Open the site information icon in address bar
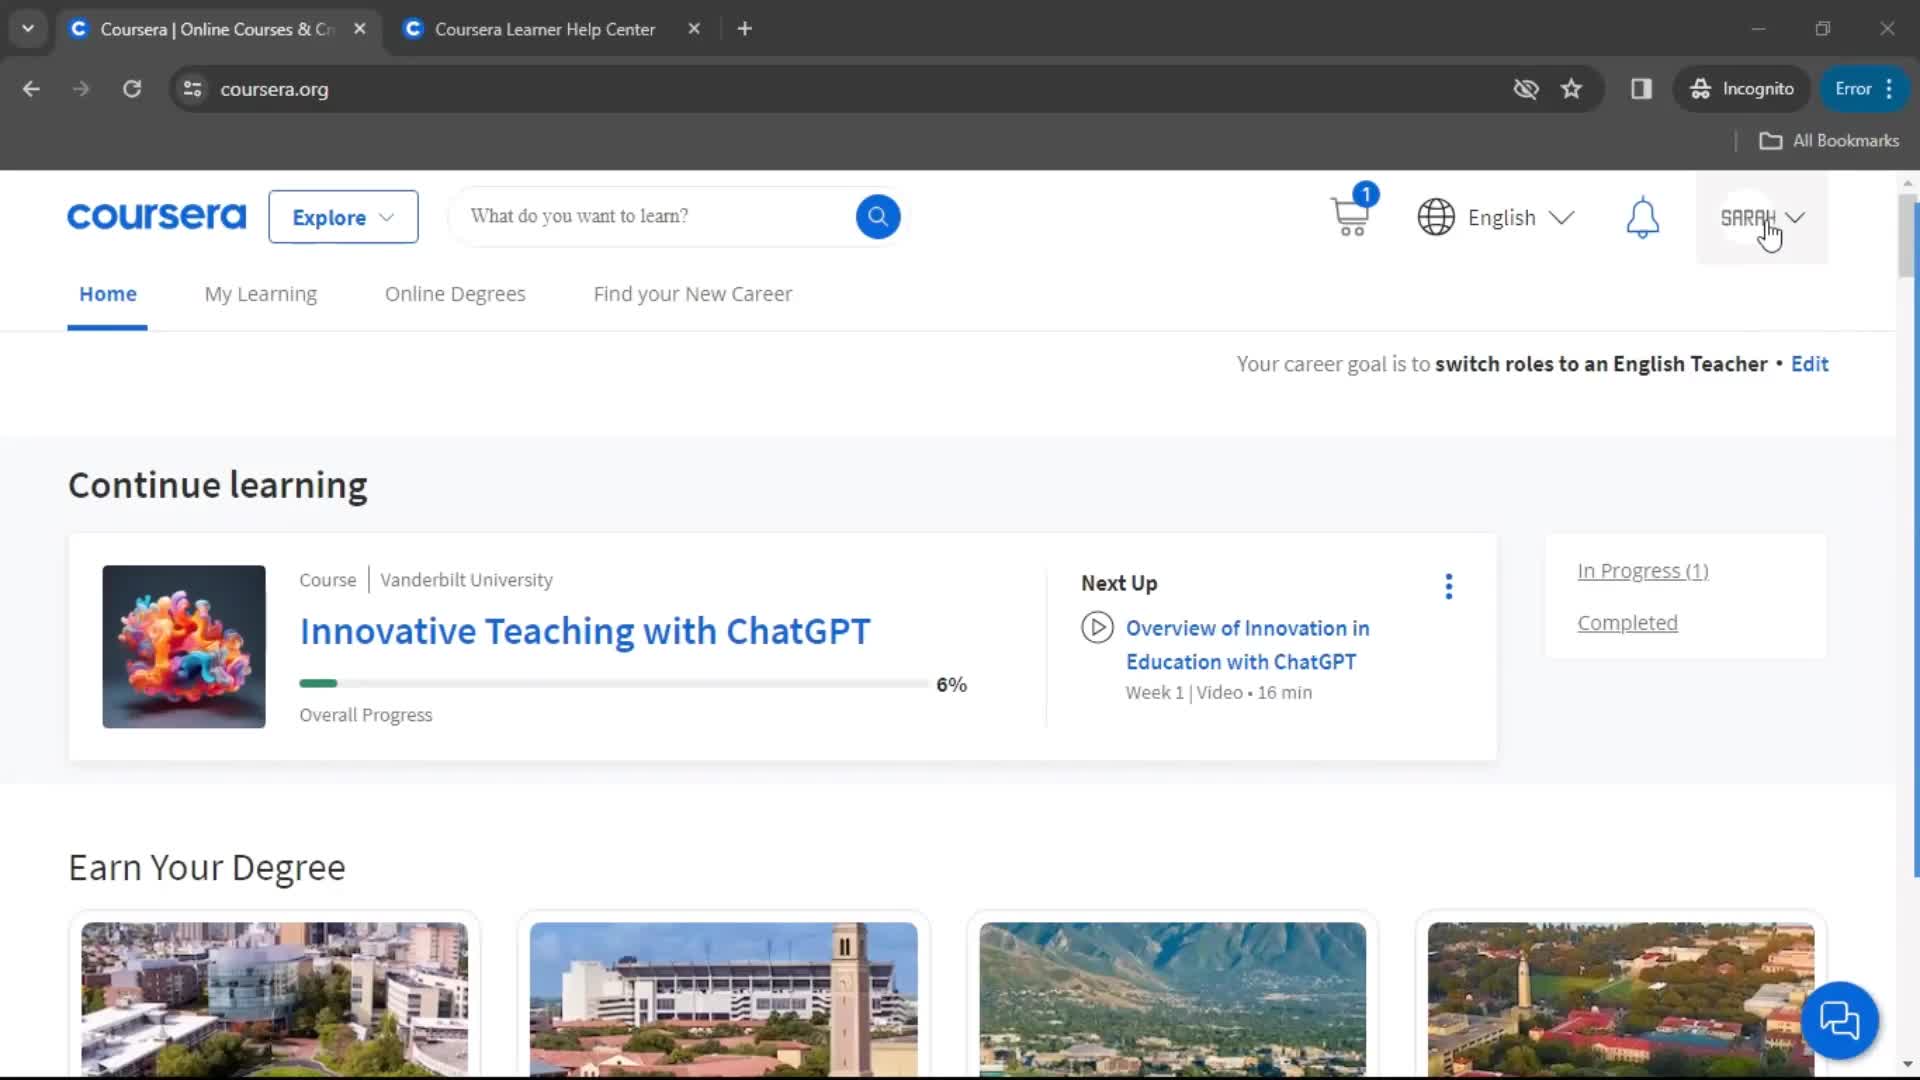Screen dimensions: 1920x1080 (x=192, y=89)
